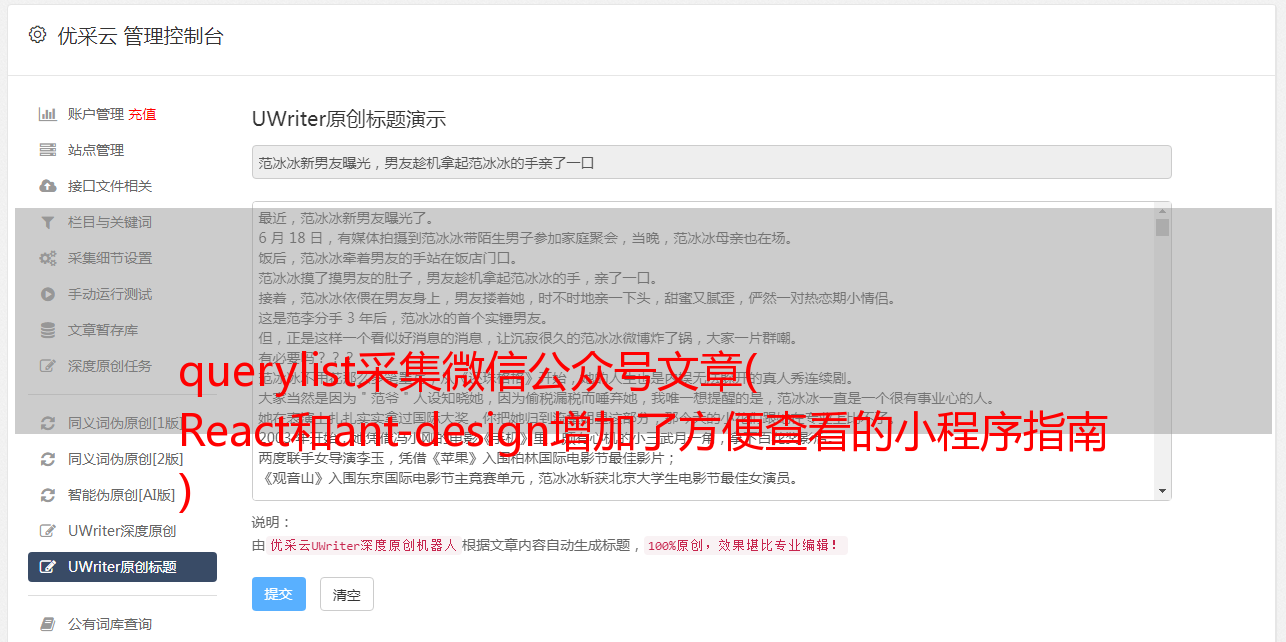Viewport: 1286px width, 642px height.
Task: Click the gear icon beside 优采云 管理控制台
Action: pos(37,35)
